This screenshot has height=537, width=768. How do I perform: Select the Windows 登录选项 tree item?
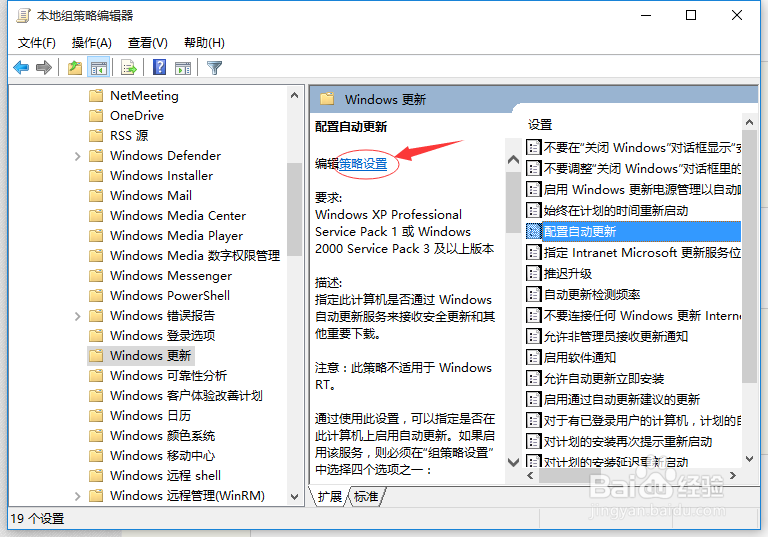[x=163, y=336]
